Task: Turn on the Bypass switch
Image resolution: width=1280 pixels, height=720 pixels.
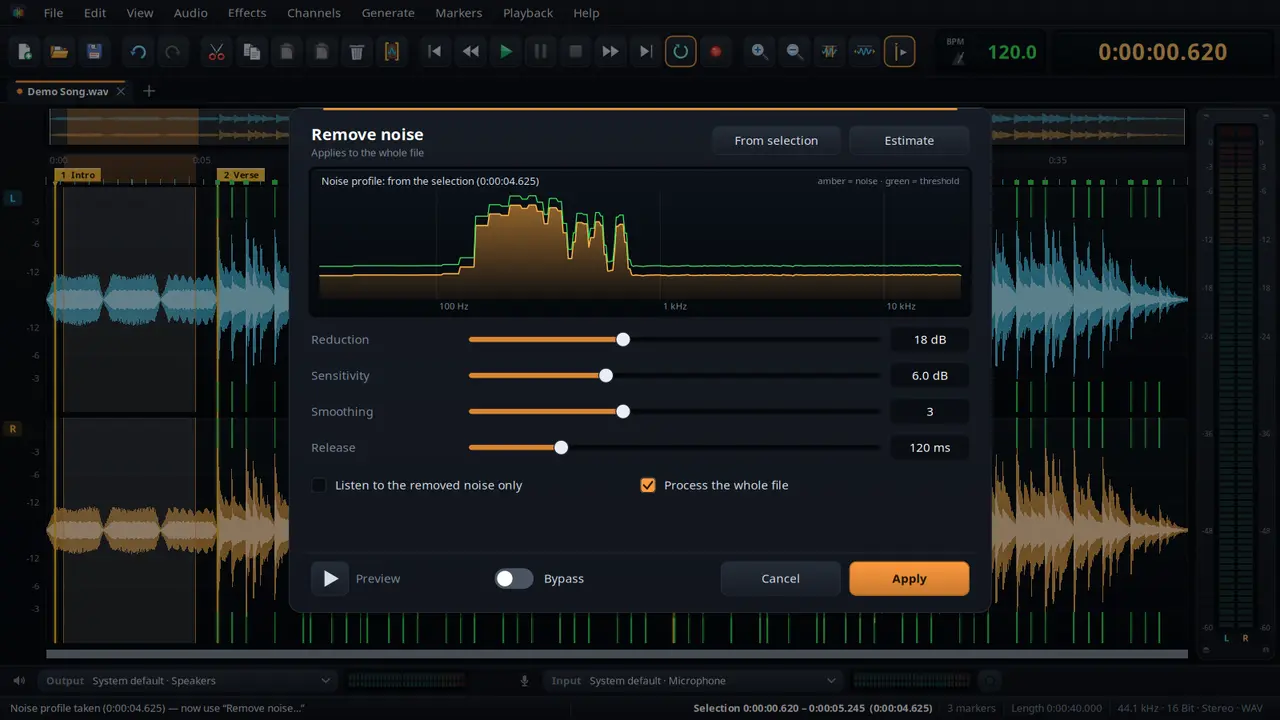Action: coord(514,578)
